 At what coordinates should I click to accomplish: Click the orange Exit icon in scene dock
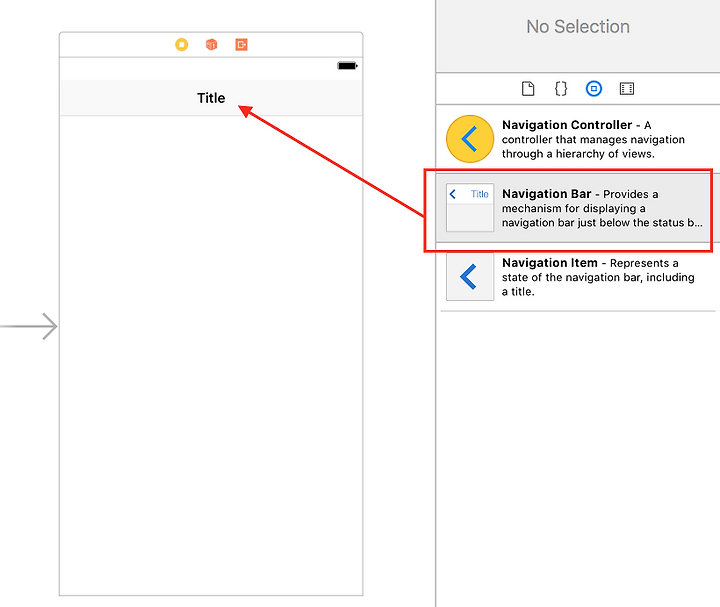click(242, 45)
